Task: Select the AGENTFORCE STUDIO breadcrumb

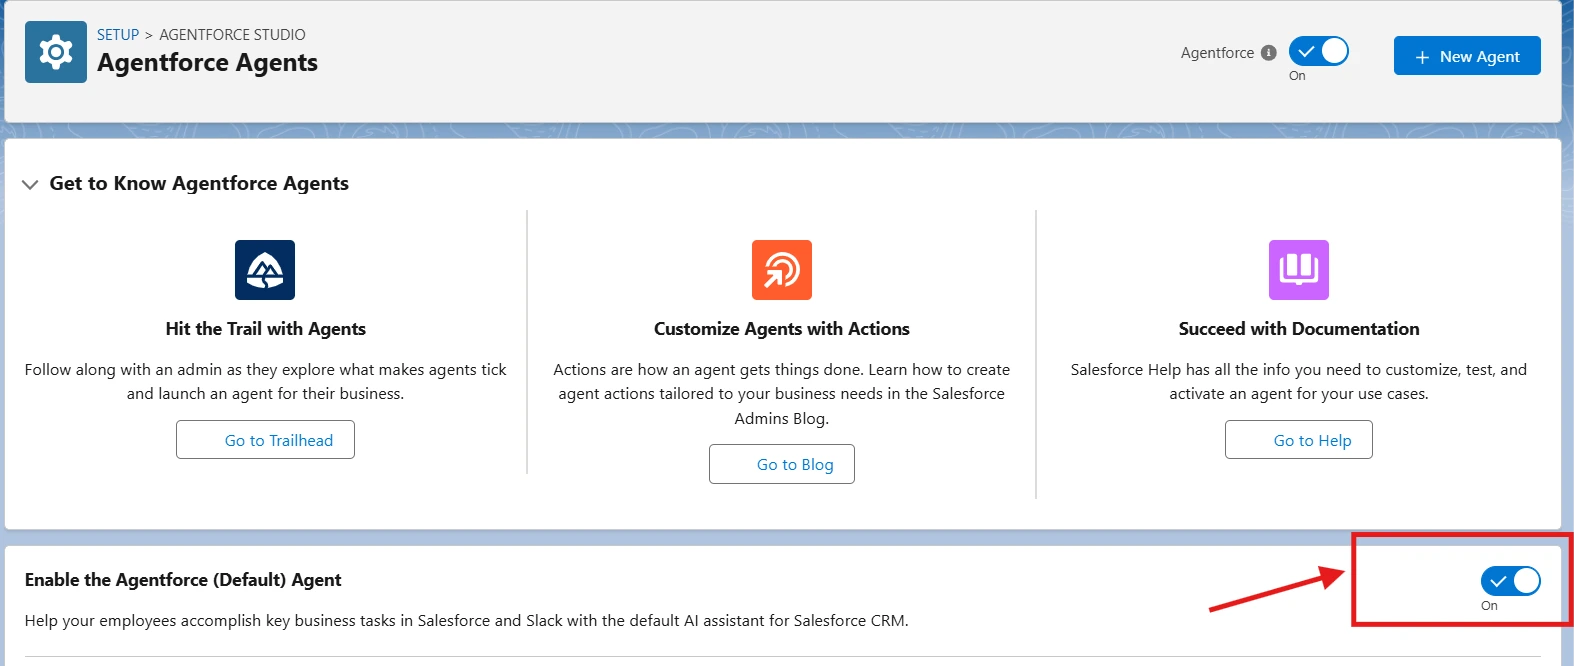Action: pos(232,34)
